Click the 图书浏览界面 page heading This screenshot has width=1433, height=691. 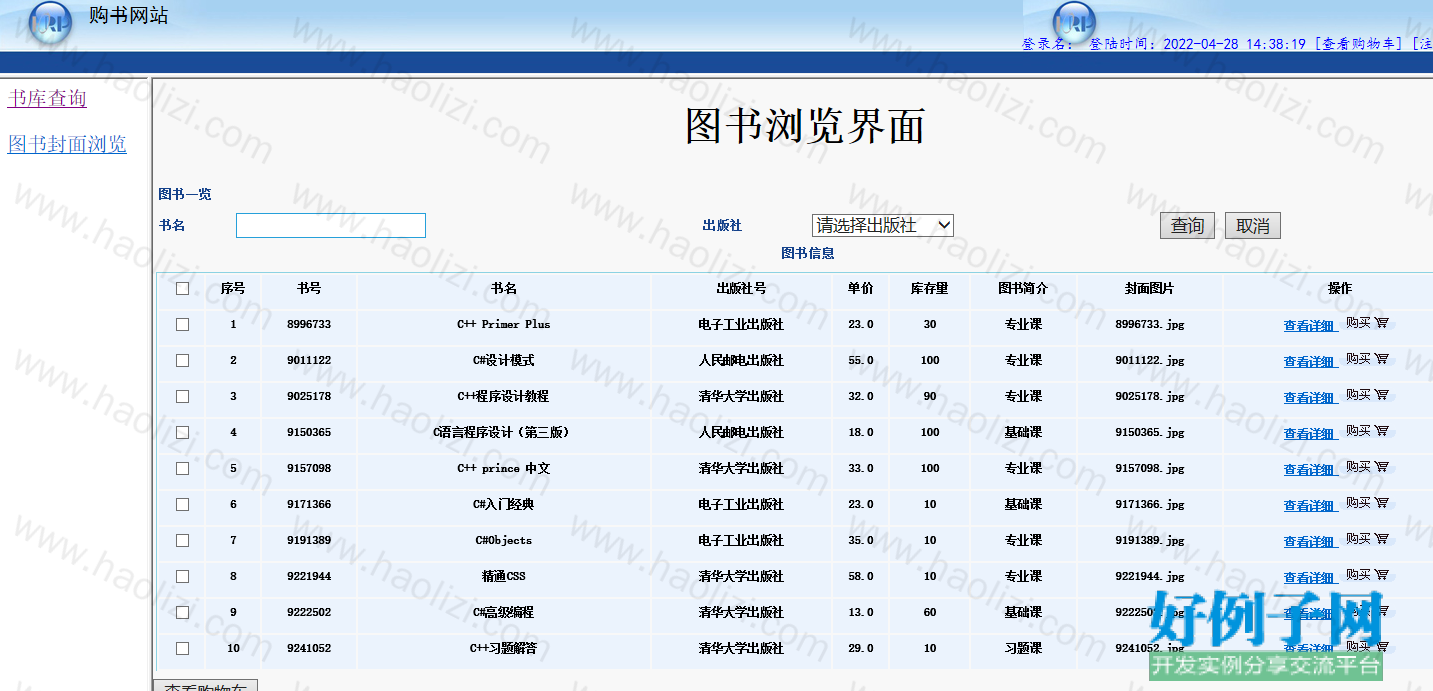[805, 126]
